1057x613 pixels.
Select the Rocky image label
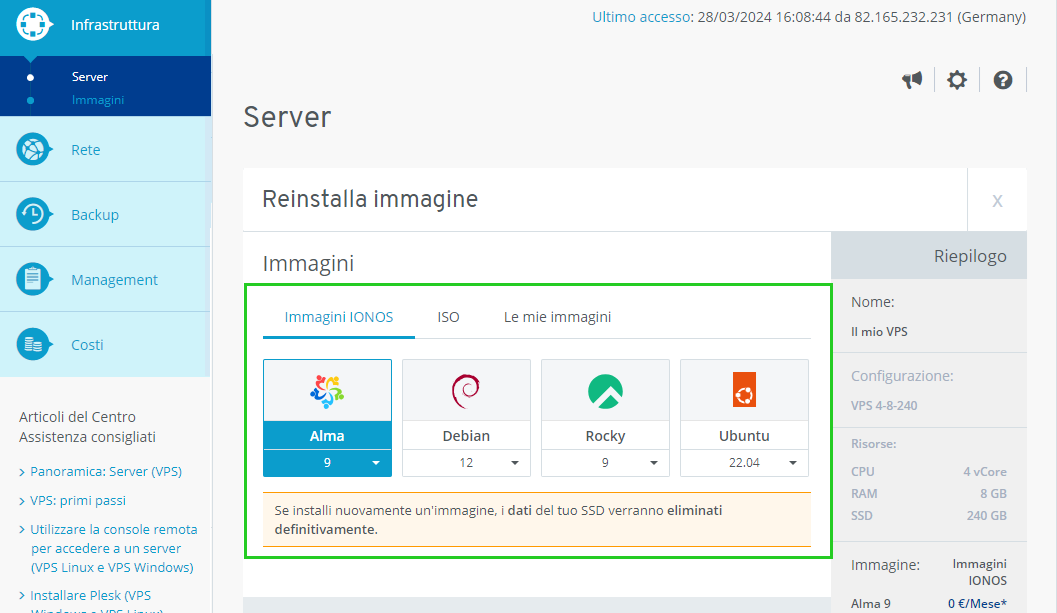pos(605,436)
